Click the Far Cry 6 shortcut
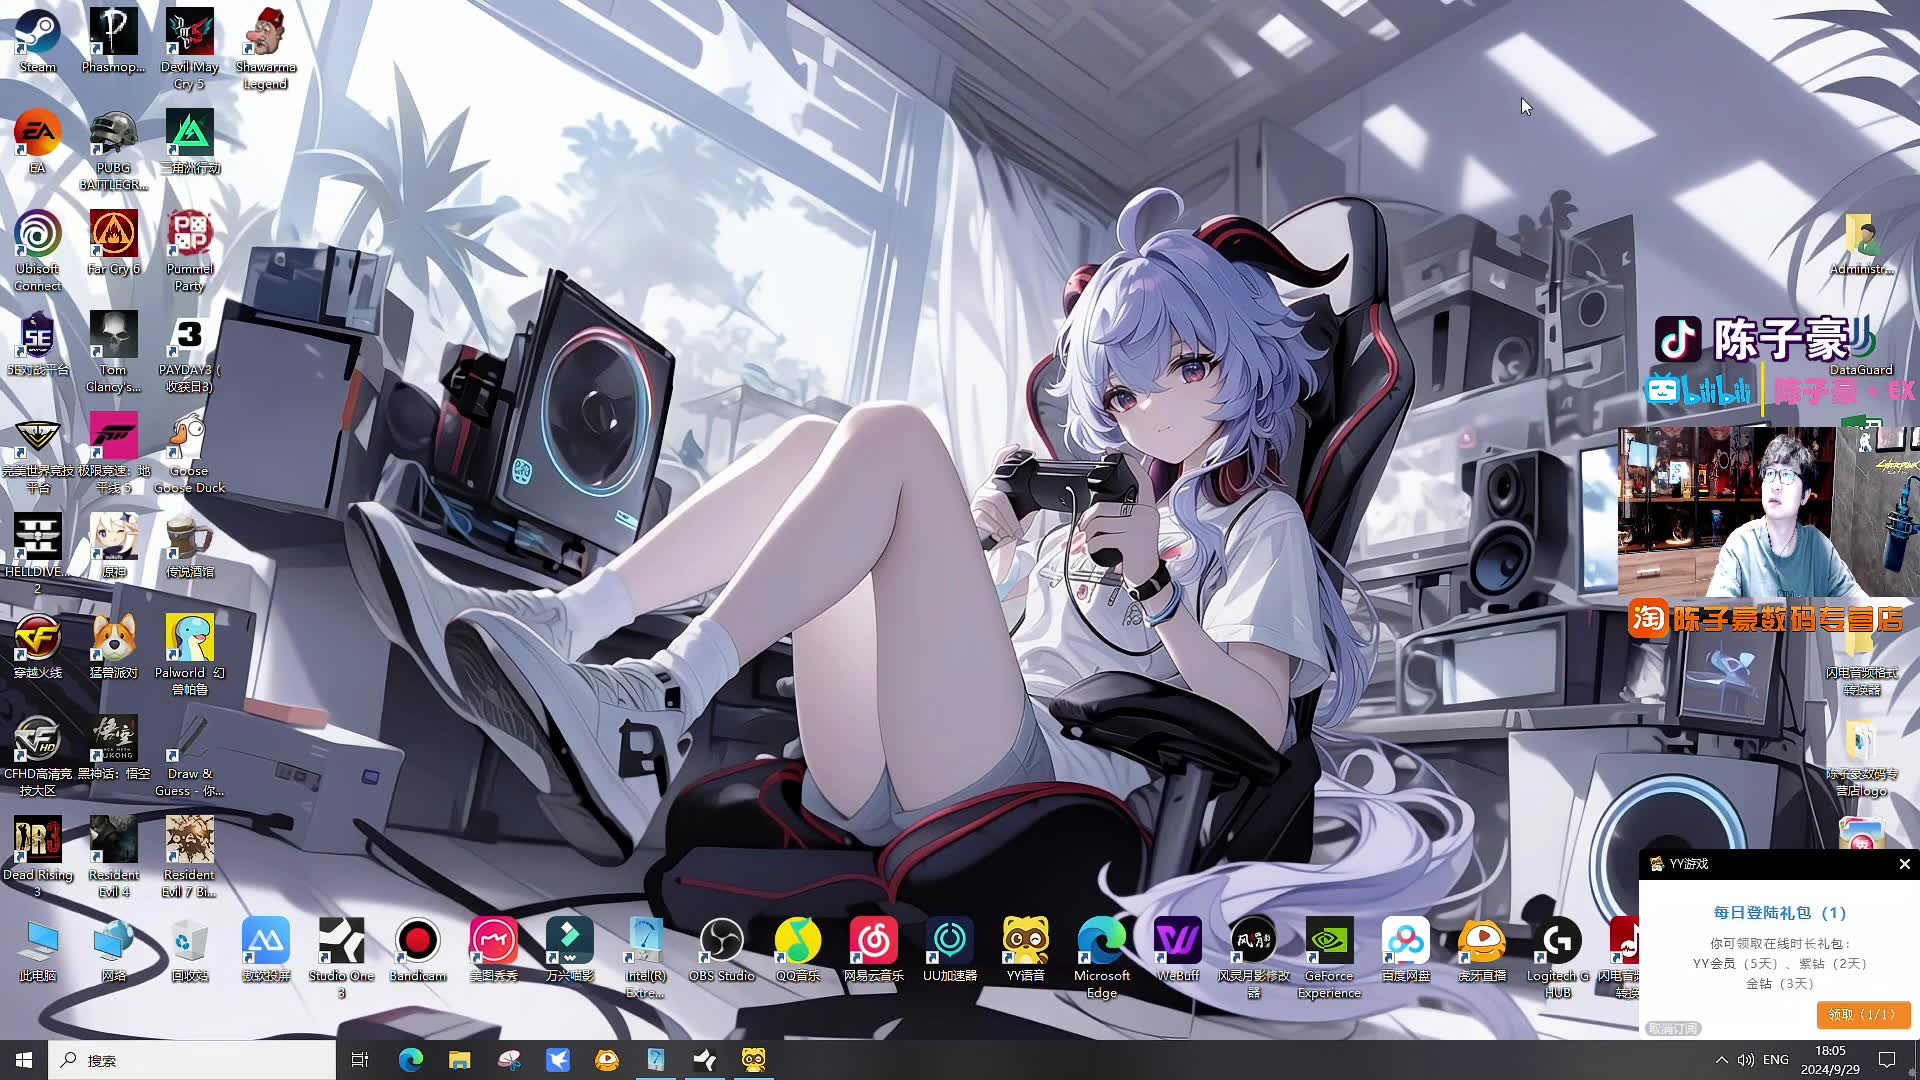The image size is (1920, 1080). [x=113, y=242]
